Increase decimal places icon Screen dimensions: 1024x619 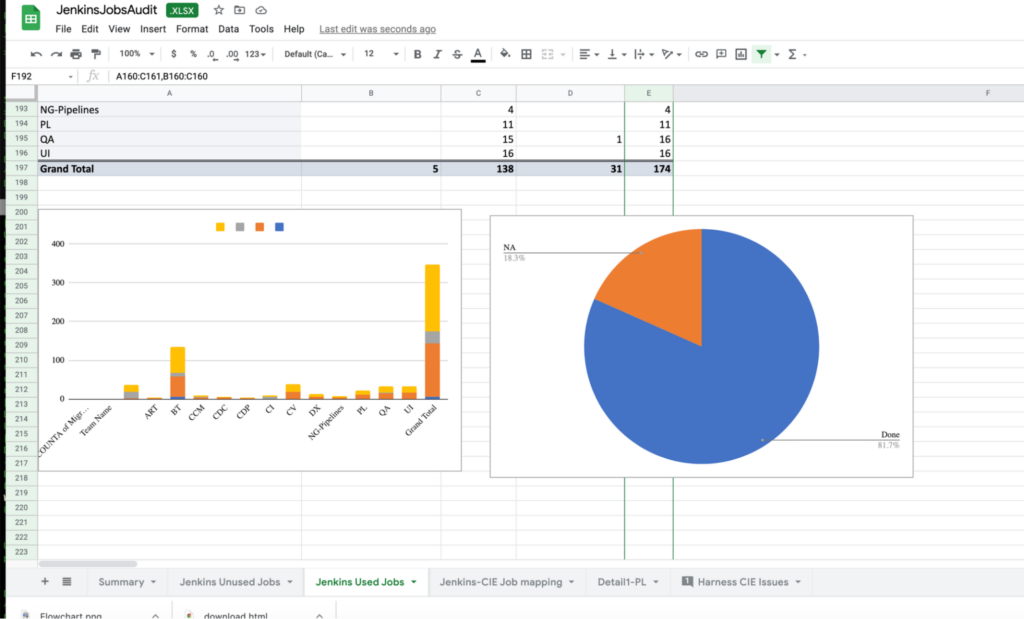point(232,54)
